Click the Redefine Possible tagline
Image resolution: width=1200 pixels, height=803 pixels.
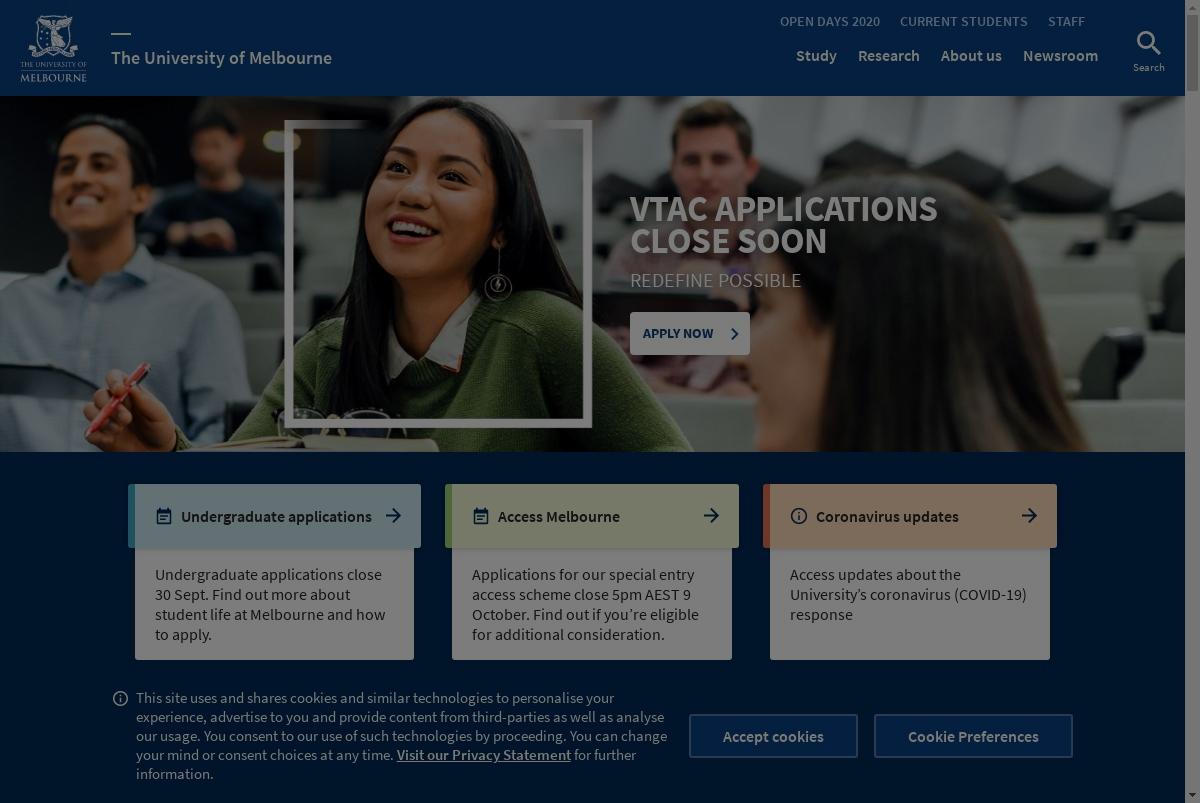point(715,281)
